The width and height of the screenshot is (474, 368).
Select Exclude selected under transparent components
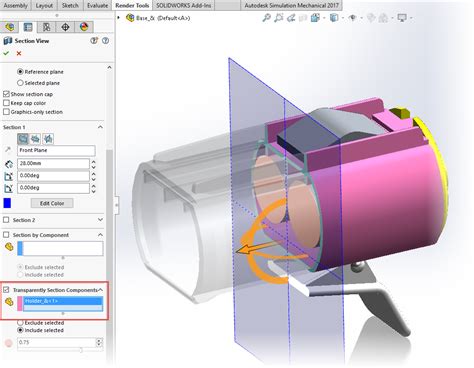(20, 323)
